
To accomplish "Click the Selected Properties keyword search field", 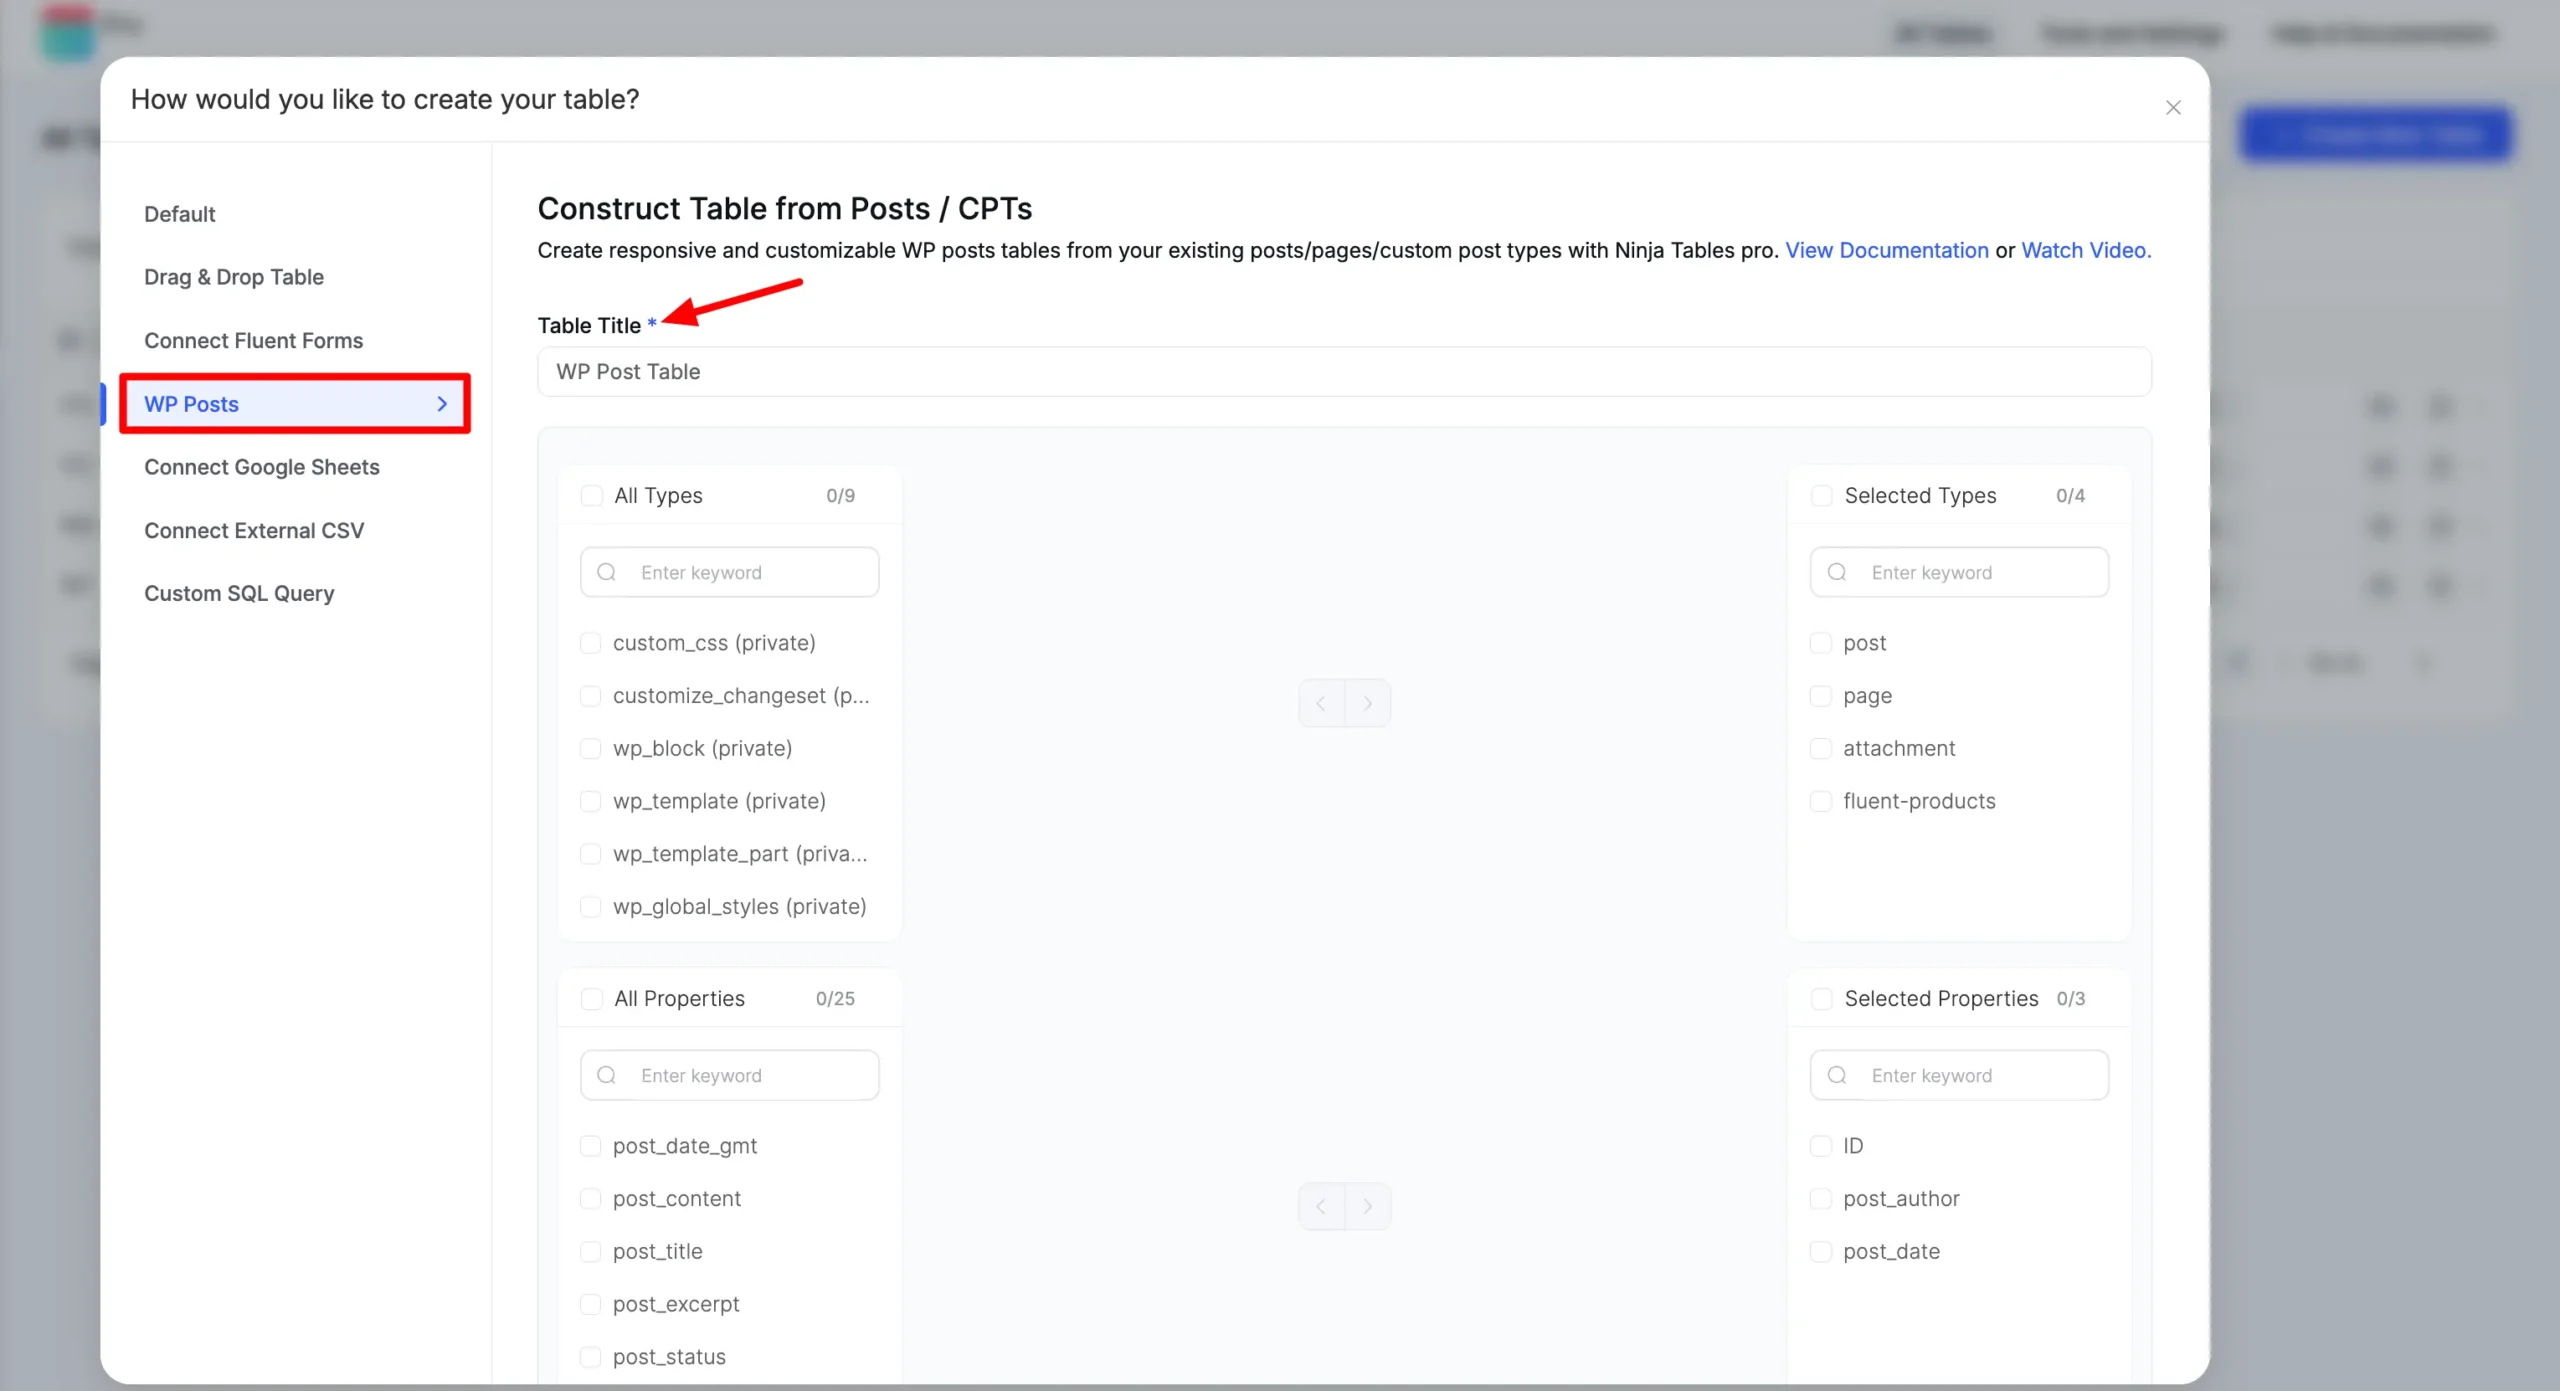I will tap(1960, 1075).
